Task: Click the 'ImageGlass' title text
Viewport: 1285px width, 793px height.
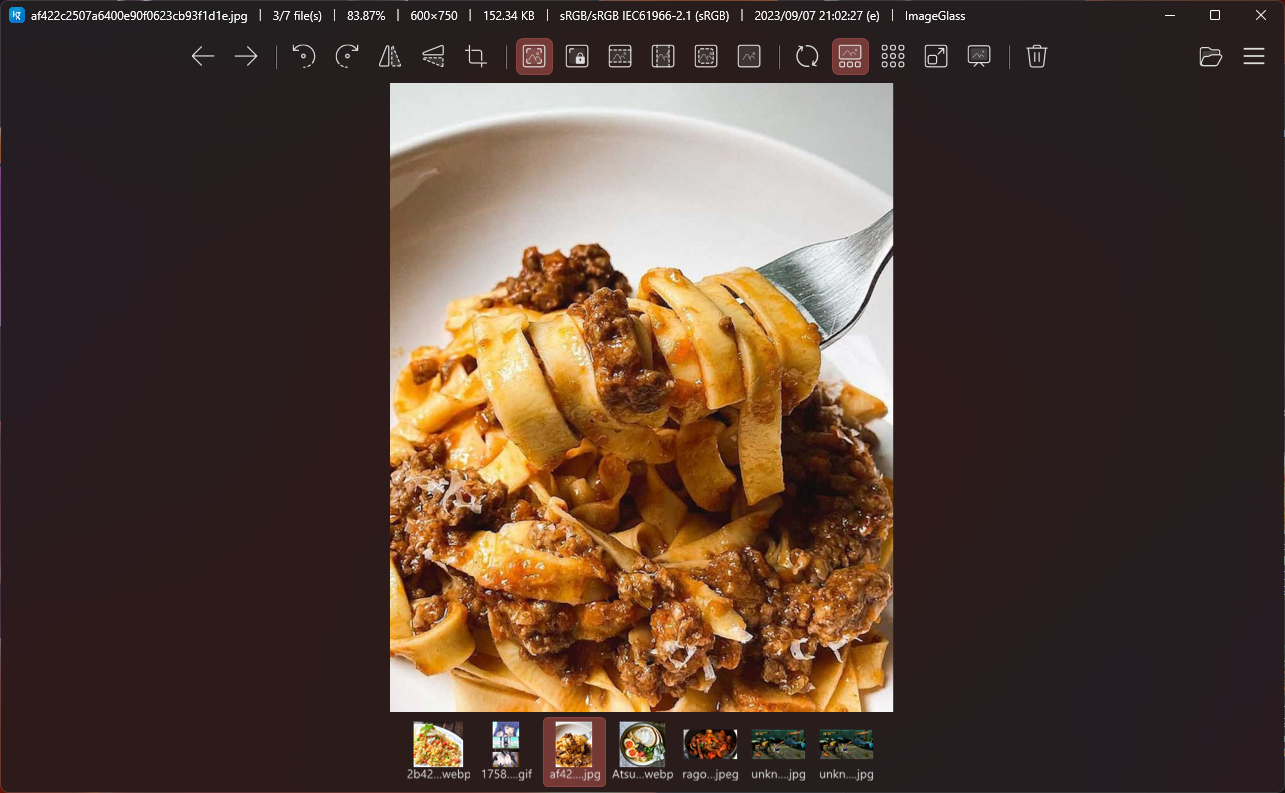Action: [x=935, y=16]
